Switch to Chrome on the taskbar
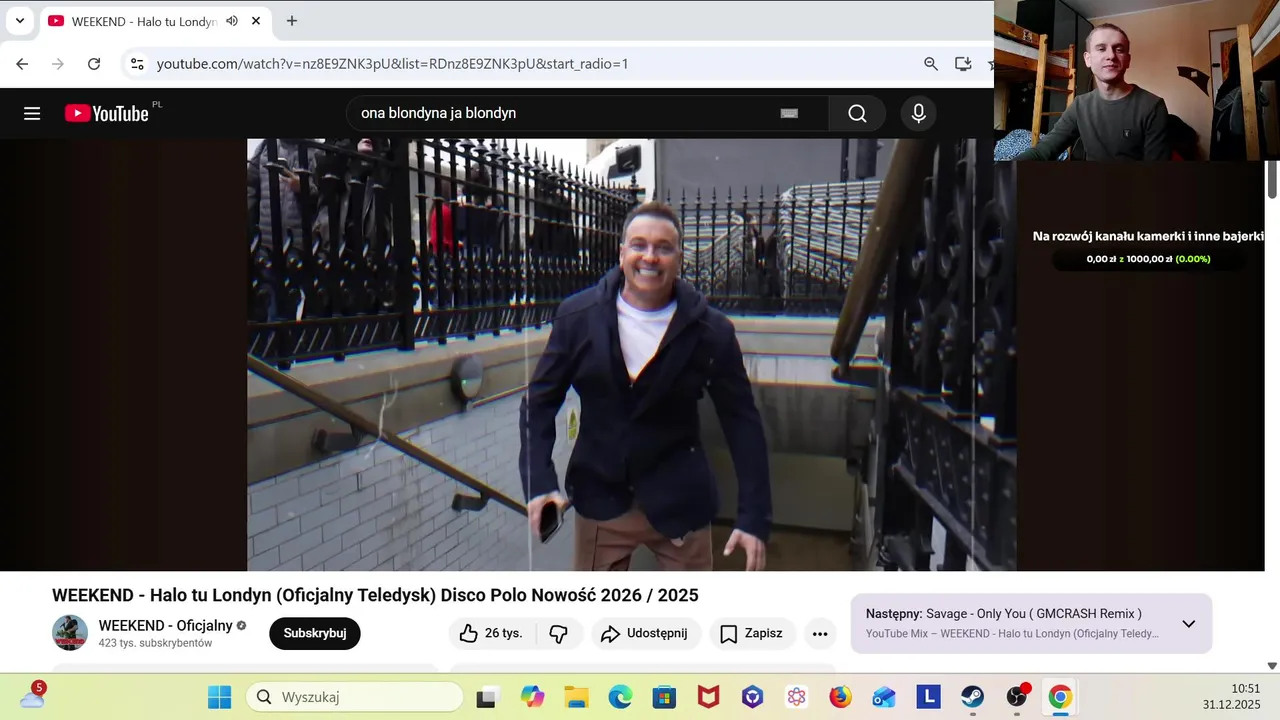 pos(1060,697)
